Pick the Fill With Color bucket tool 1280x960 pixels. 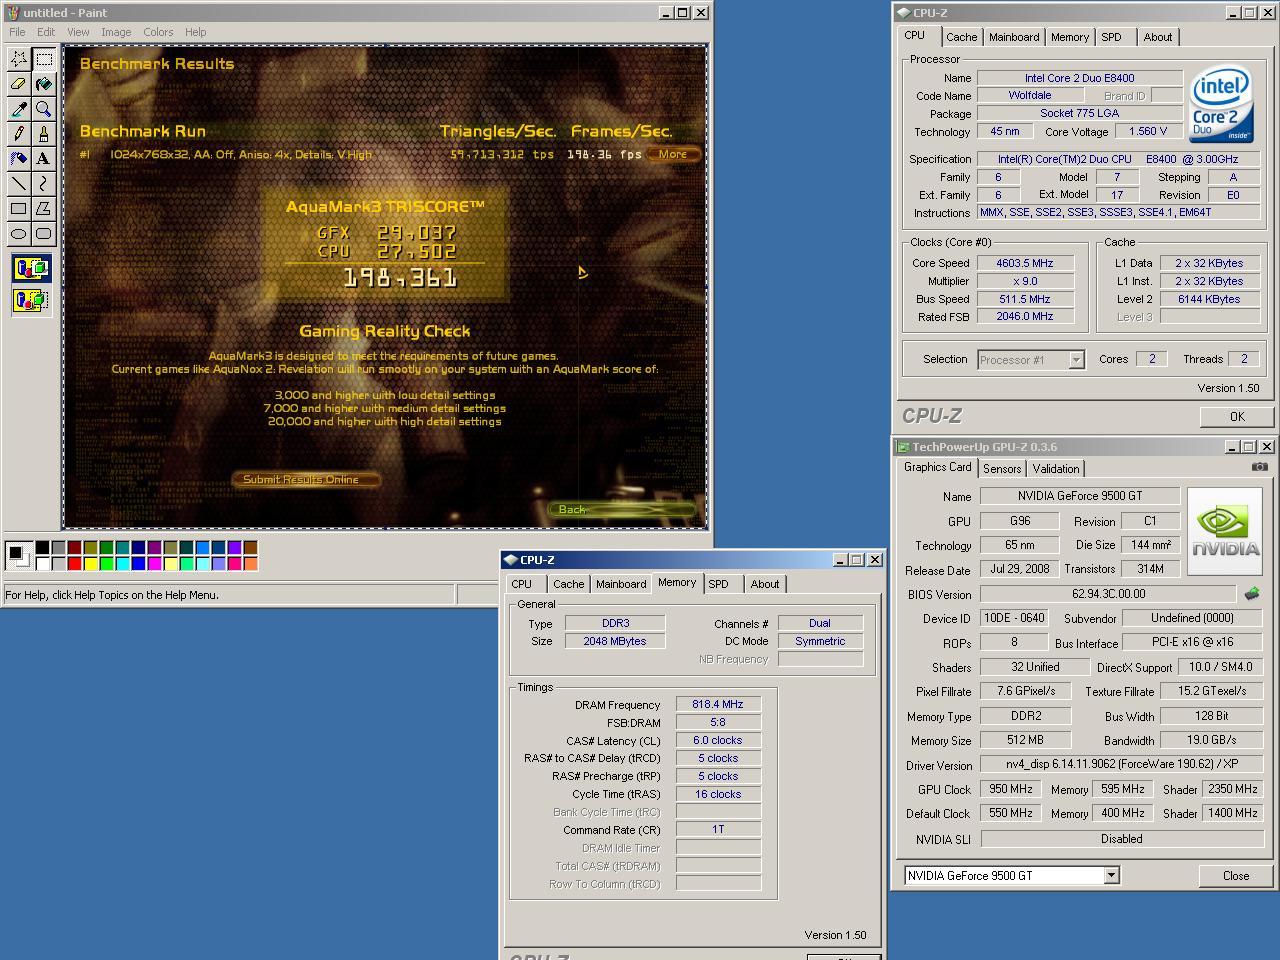pos(44,84)
